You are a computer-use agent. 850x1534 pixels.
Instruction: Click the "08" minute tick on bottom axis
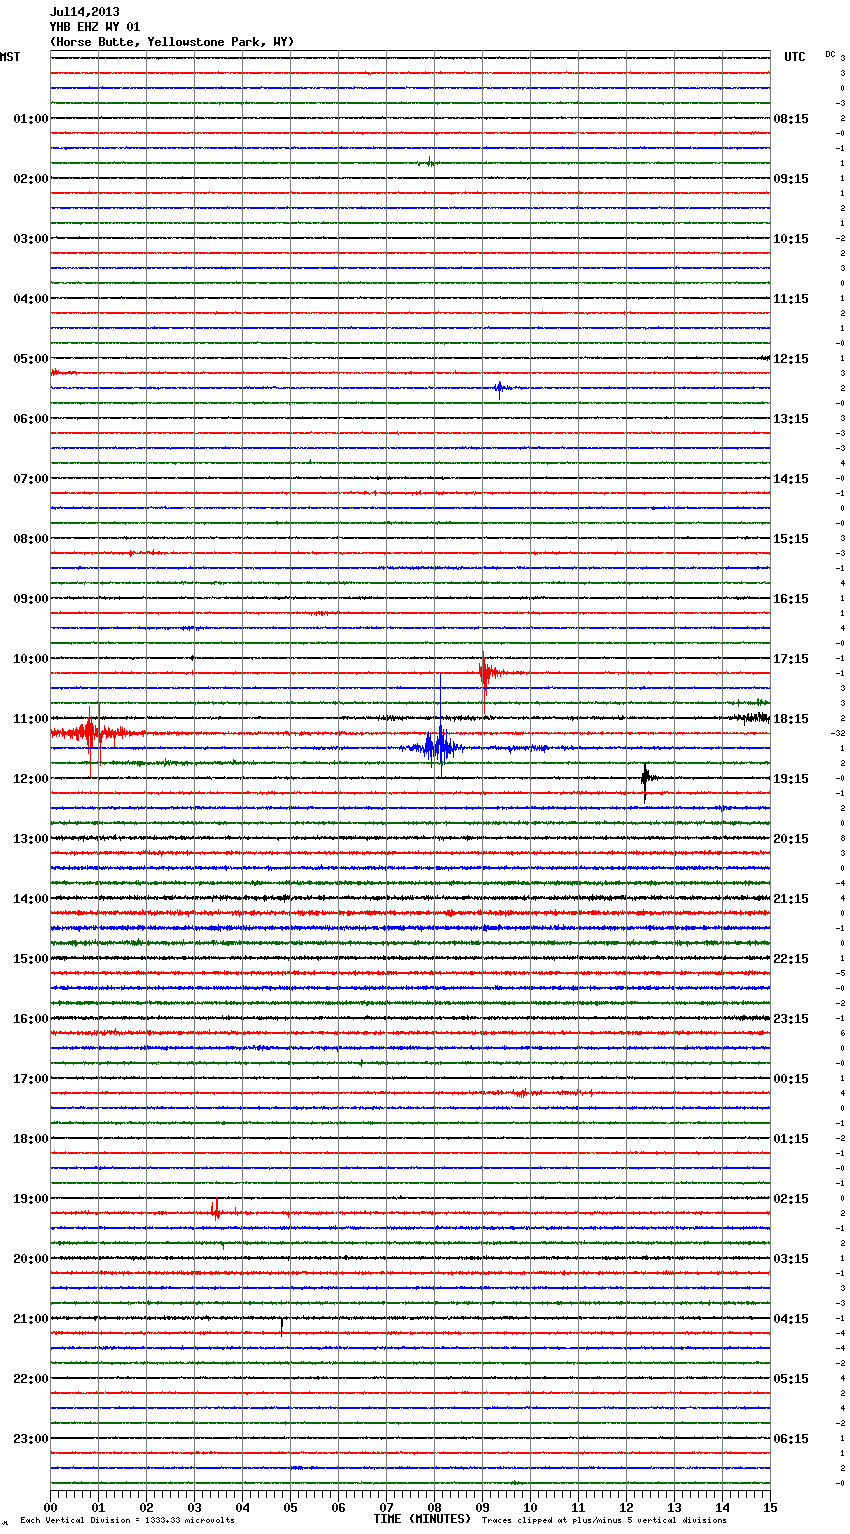pos(434,1507)
